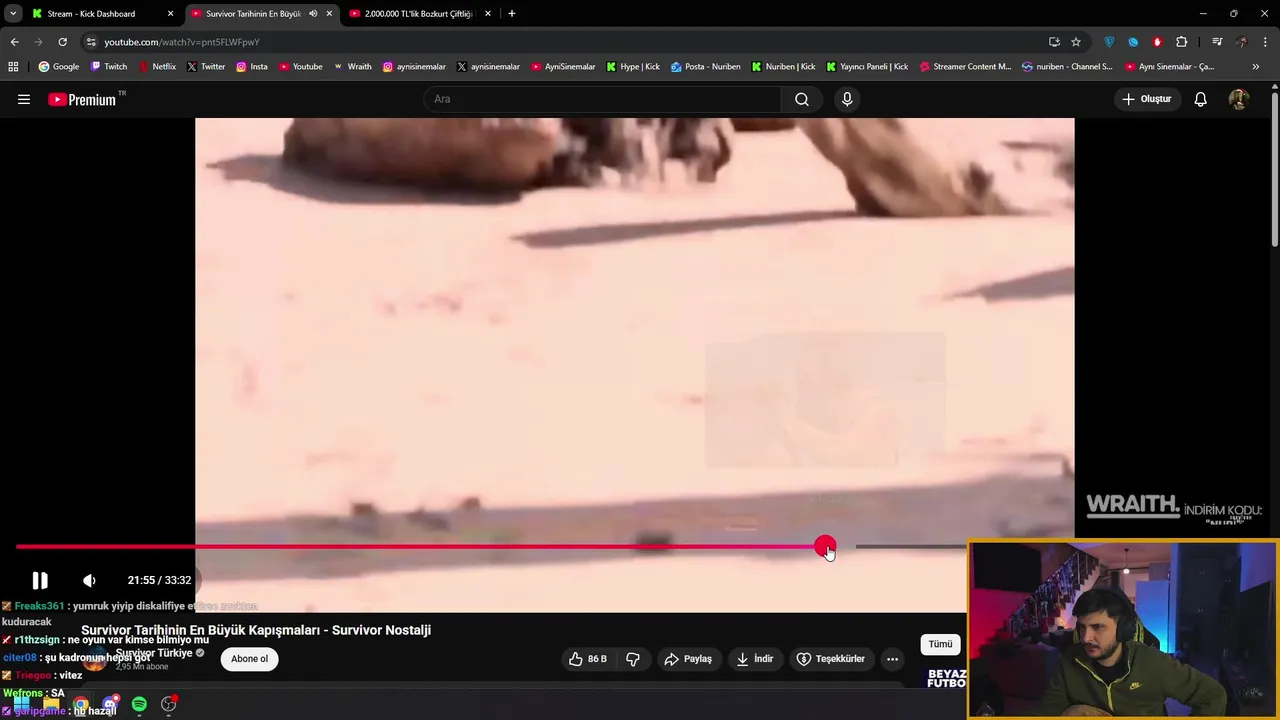This screenshot has width=1280, height=720.
Task: Open the 'Posta - Nuriben' bookmark
Action: [706, 67]
